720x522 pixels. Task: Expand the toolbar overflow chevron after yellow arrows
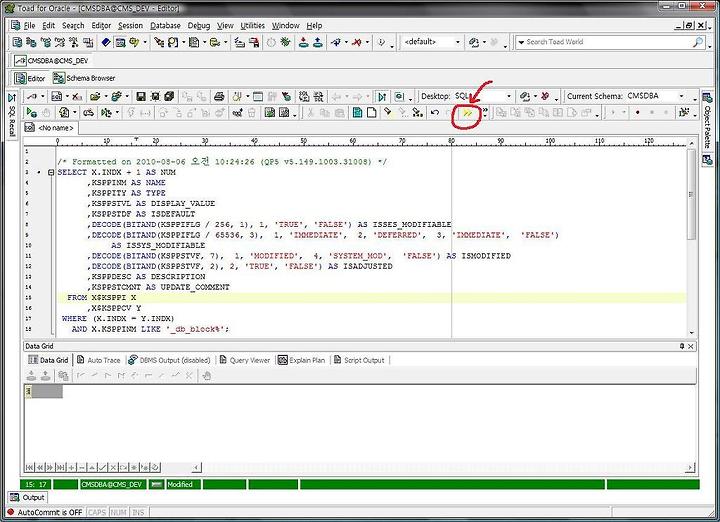[484, 112]
